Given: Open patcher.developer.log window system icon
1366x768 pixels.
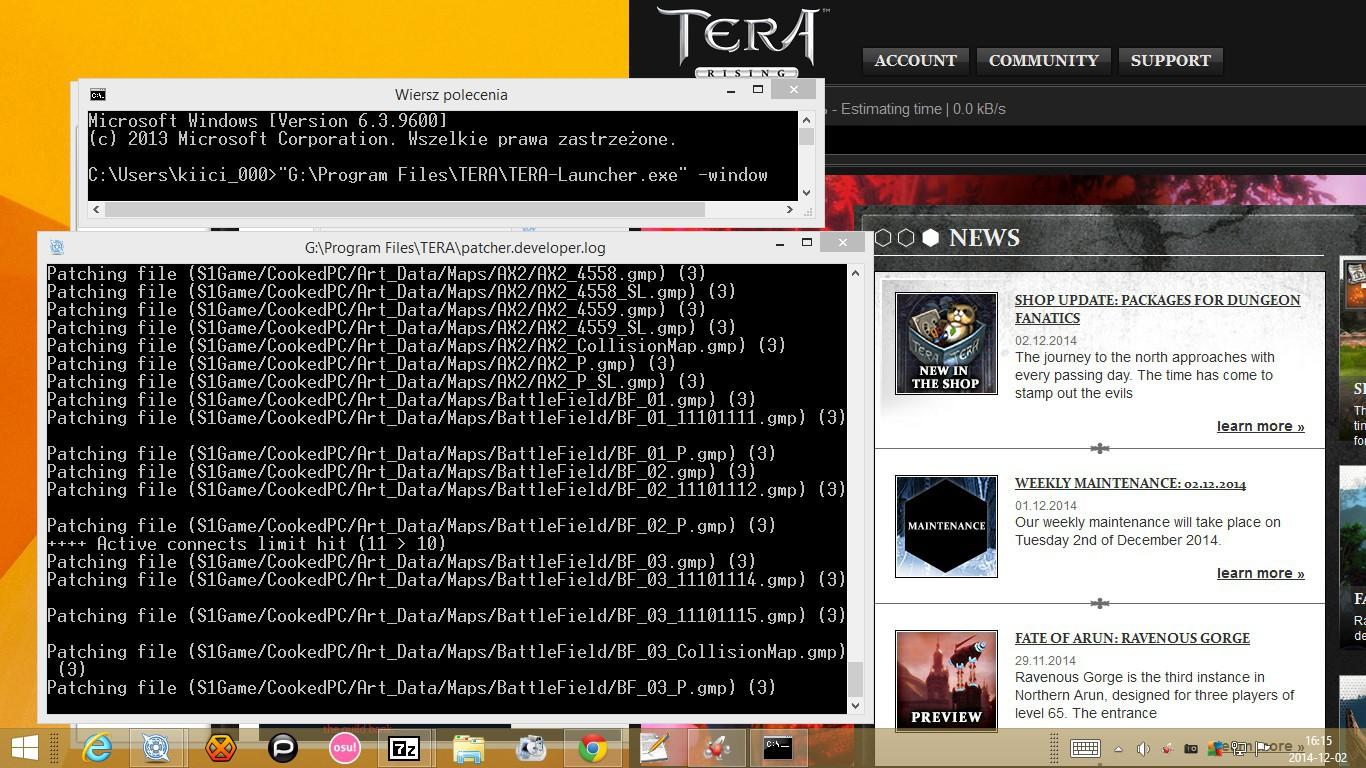Looking at the screenshot, I should (x=57, y=247).
